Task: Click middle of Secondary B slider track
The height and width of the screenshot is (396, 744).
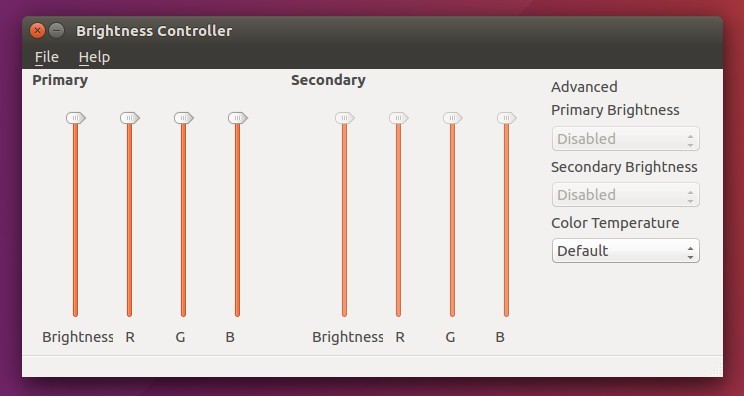Action: (x=506, y=220)
